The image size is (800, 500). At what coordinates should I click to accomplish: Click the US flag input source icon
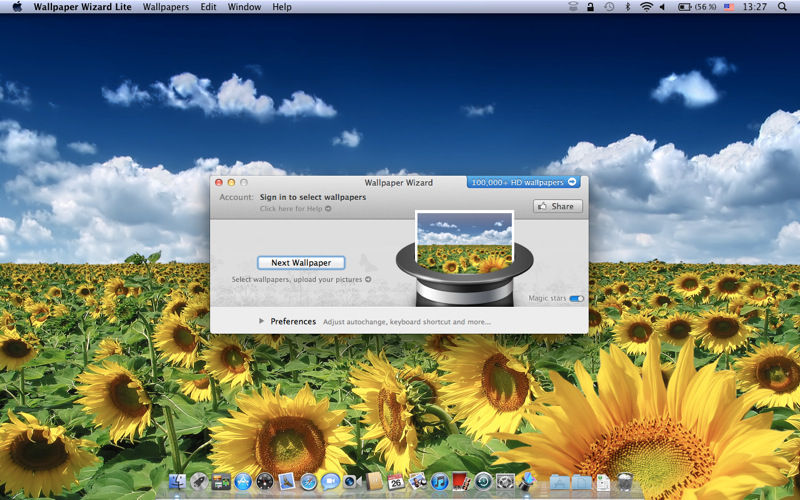click(729, 7)
